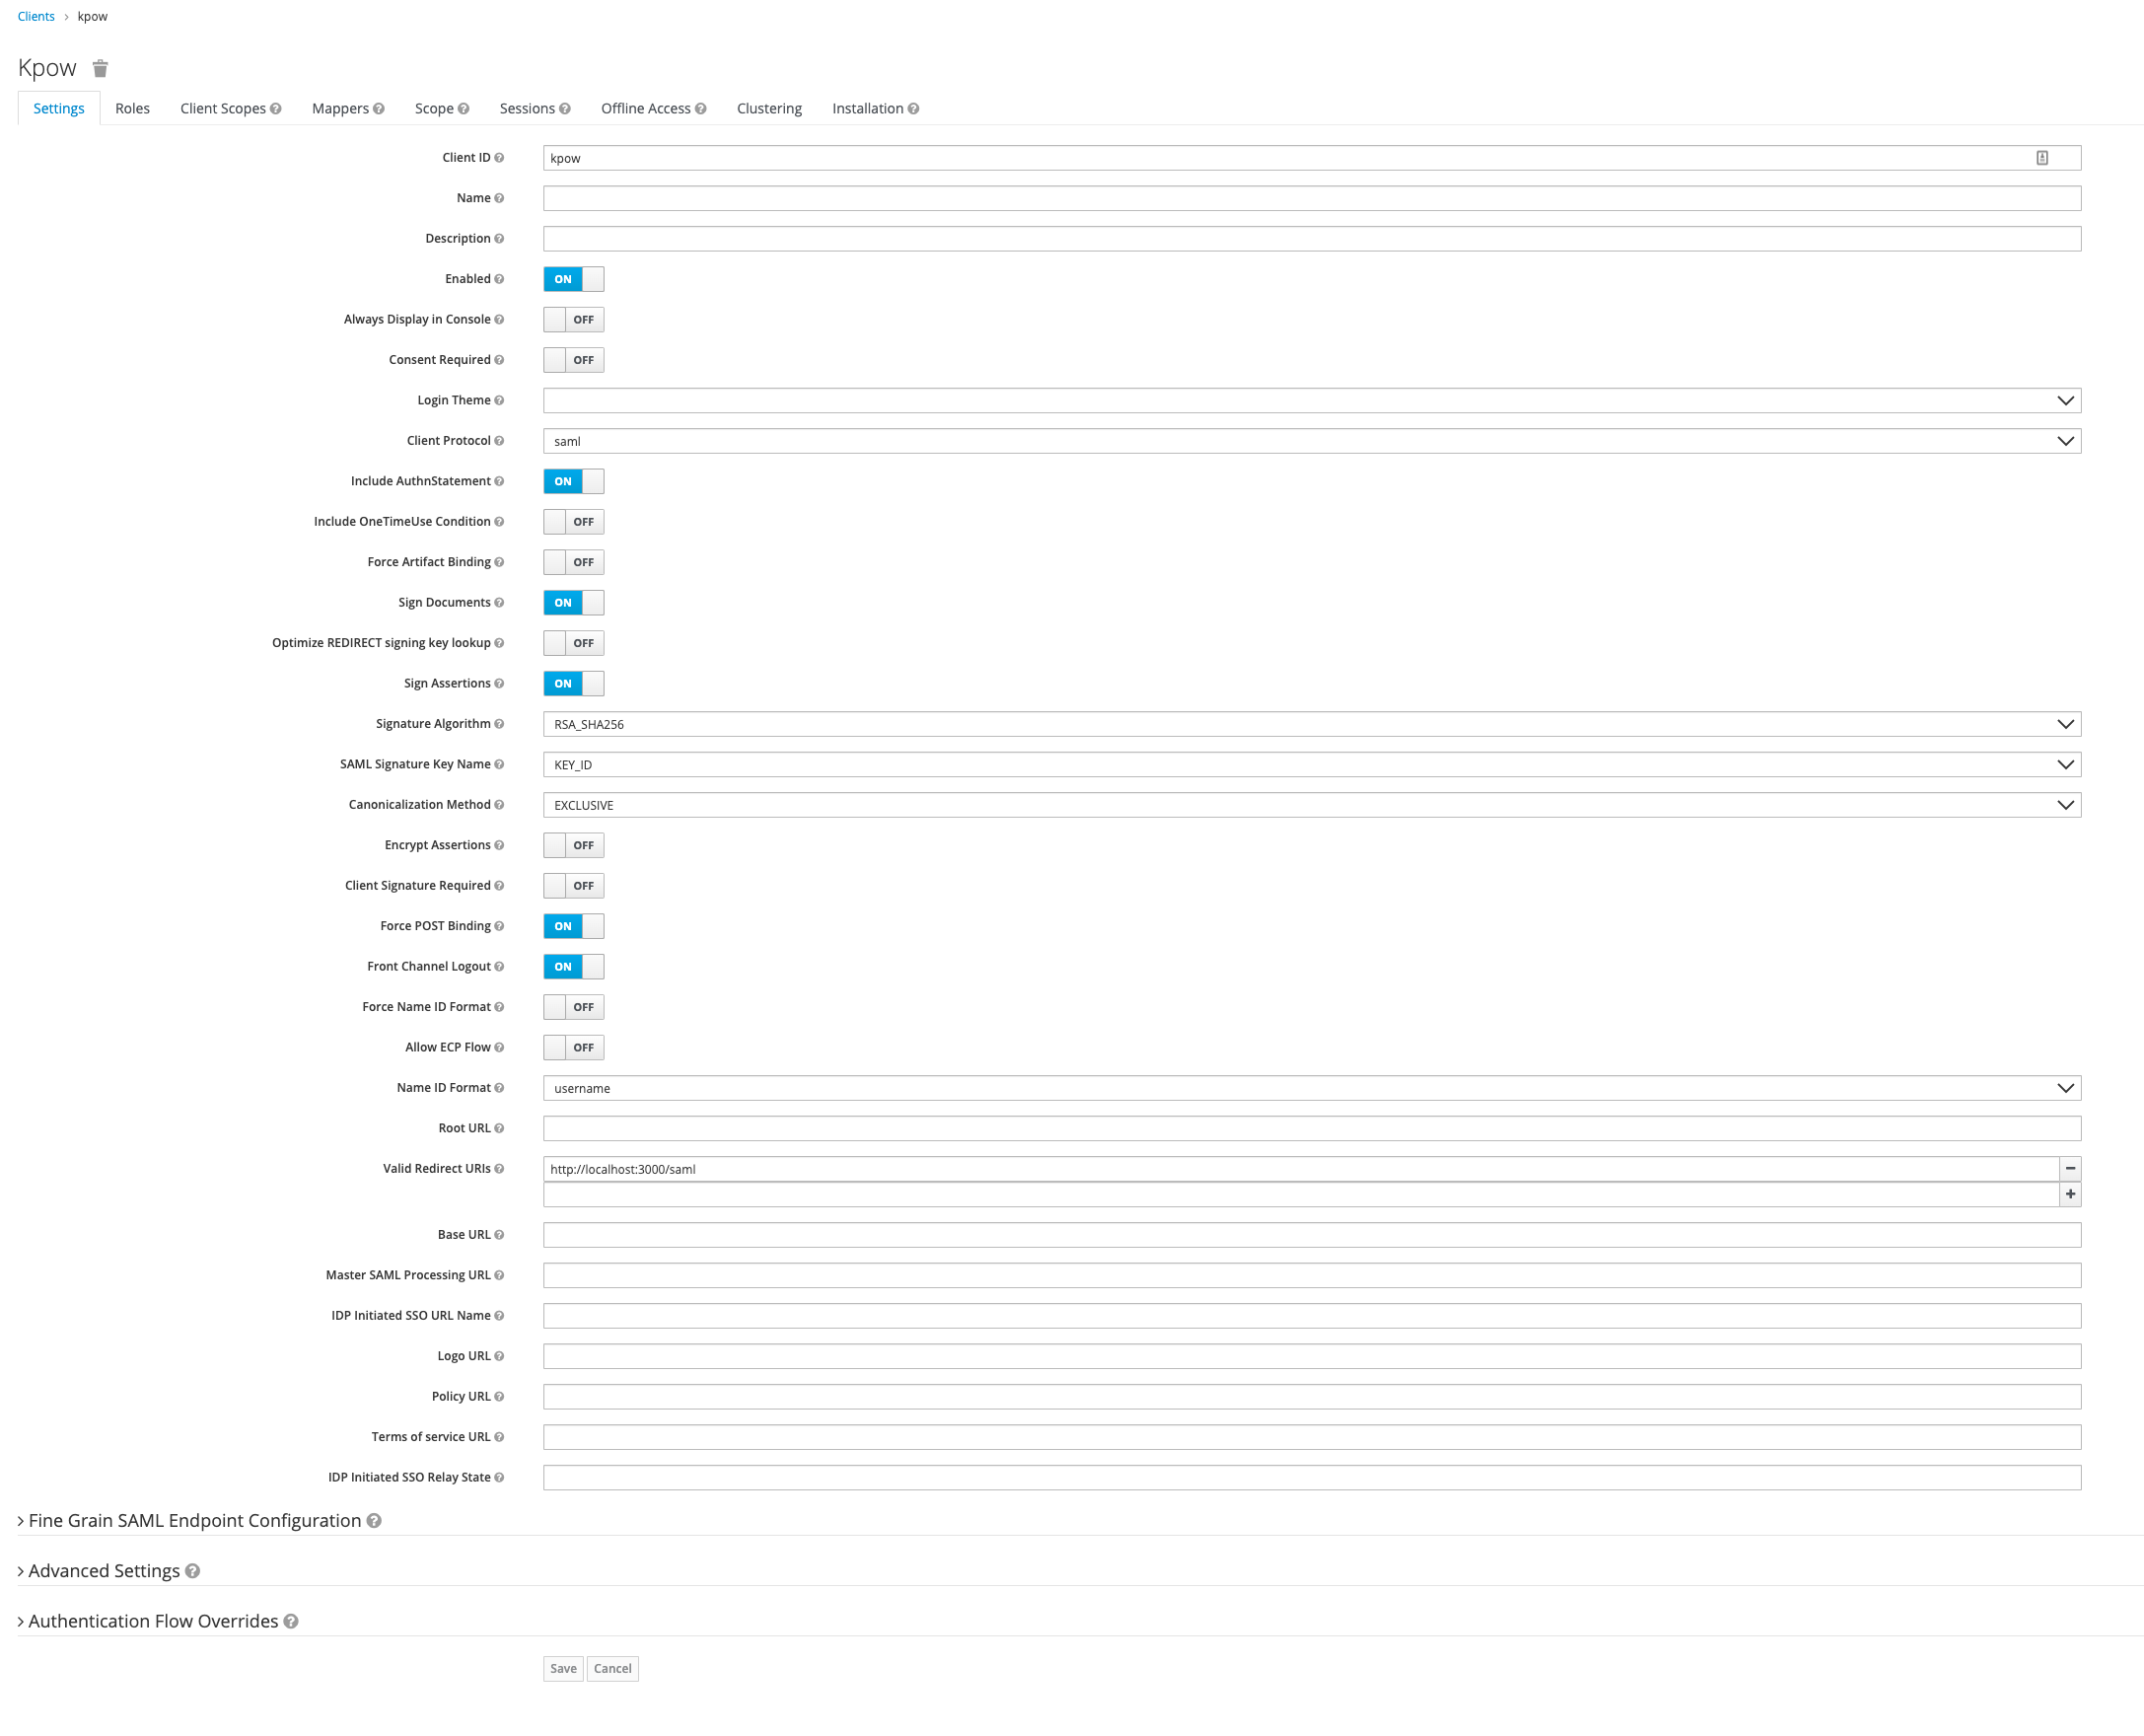This screenshot has width=2144, height=1736.
Task: Click the help icon next to Advanced Settings
Action: point(193,1571)
